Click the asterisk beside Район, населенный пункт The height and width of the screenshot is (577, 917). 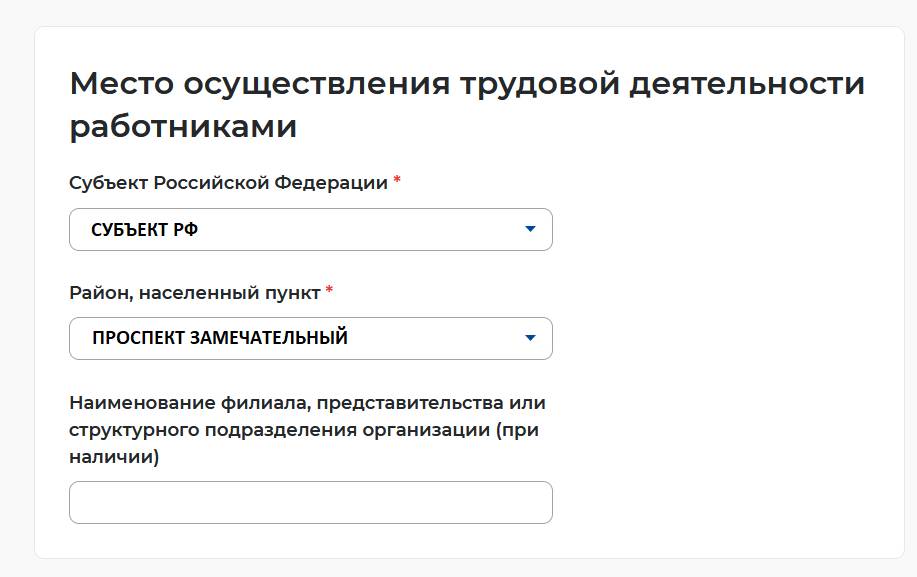click(x=330, y=292)
